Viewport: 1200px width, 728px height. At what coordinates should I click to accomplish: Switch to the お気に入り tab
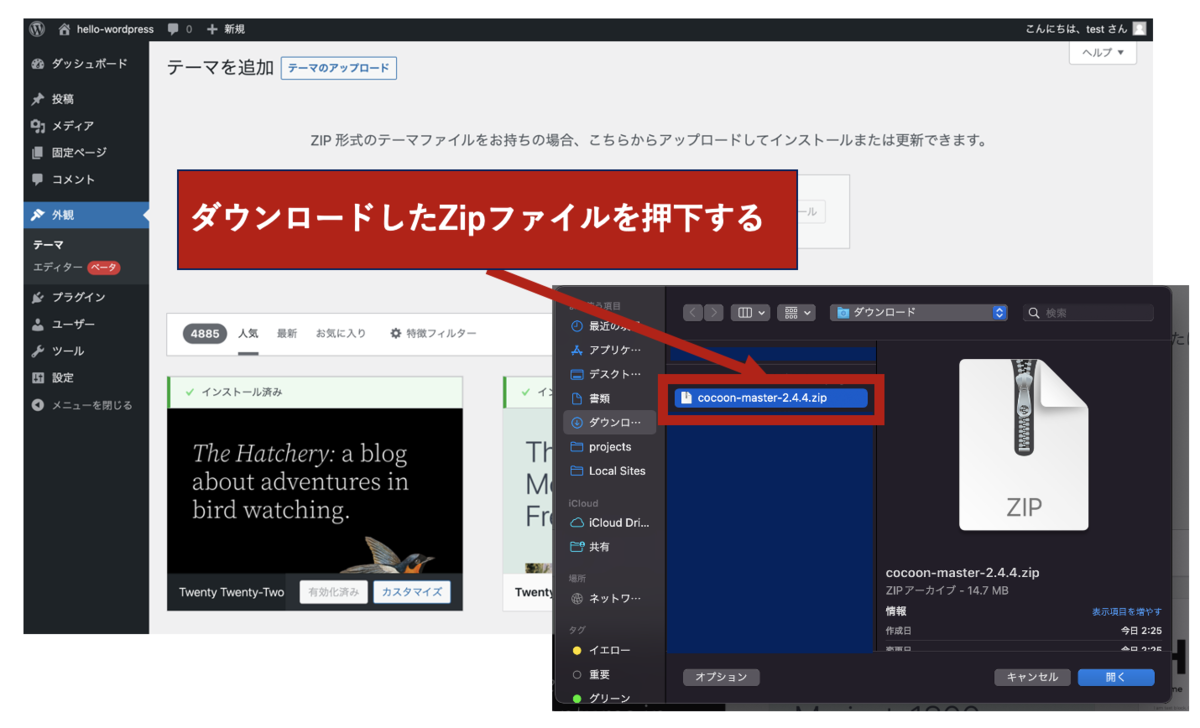(341, 333)
